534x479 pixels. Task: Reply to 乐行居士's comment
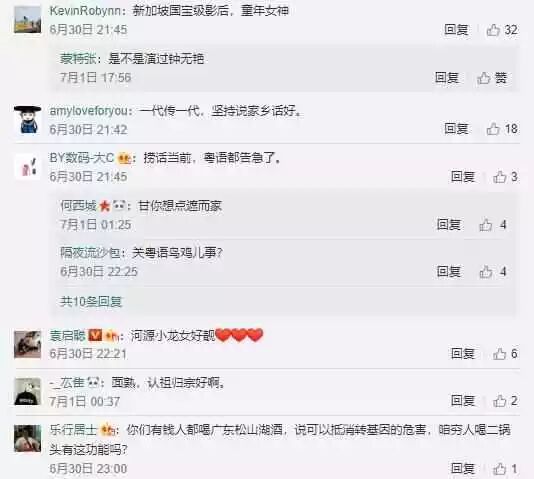click(462, 469)
